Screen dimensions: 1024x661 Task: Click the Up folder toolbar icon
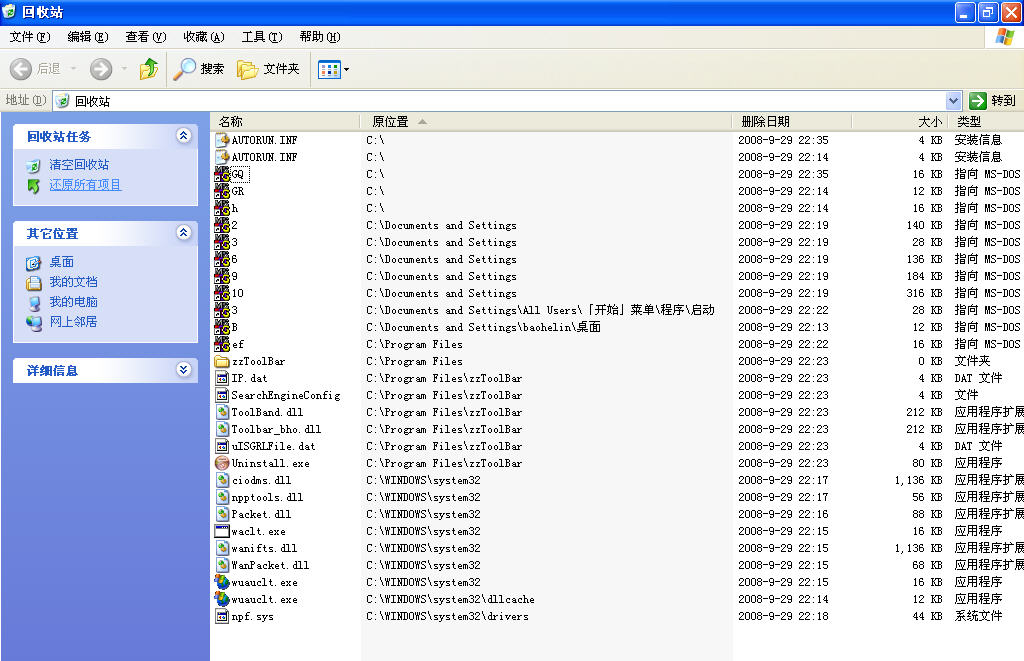(149, 69)
